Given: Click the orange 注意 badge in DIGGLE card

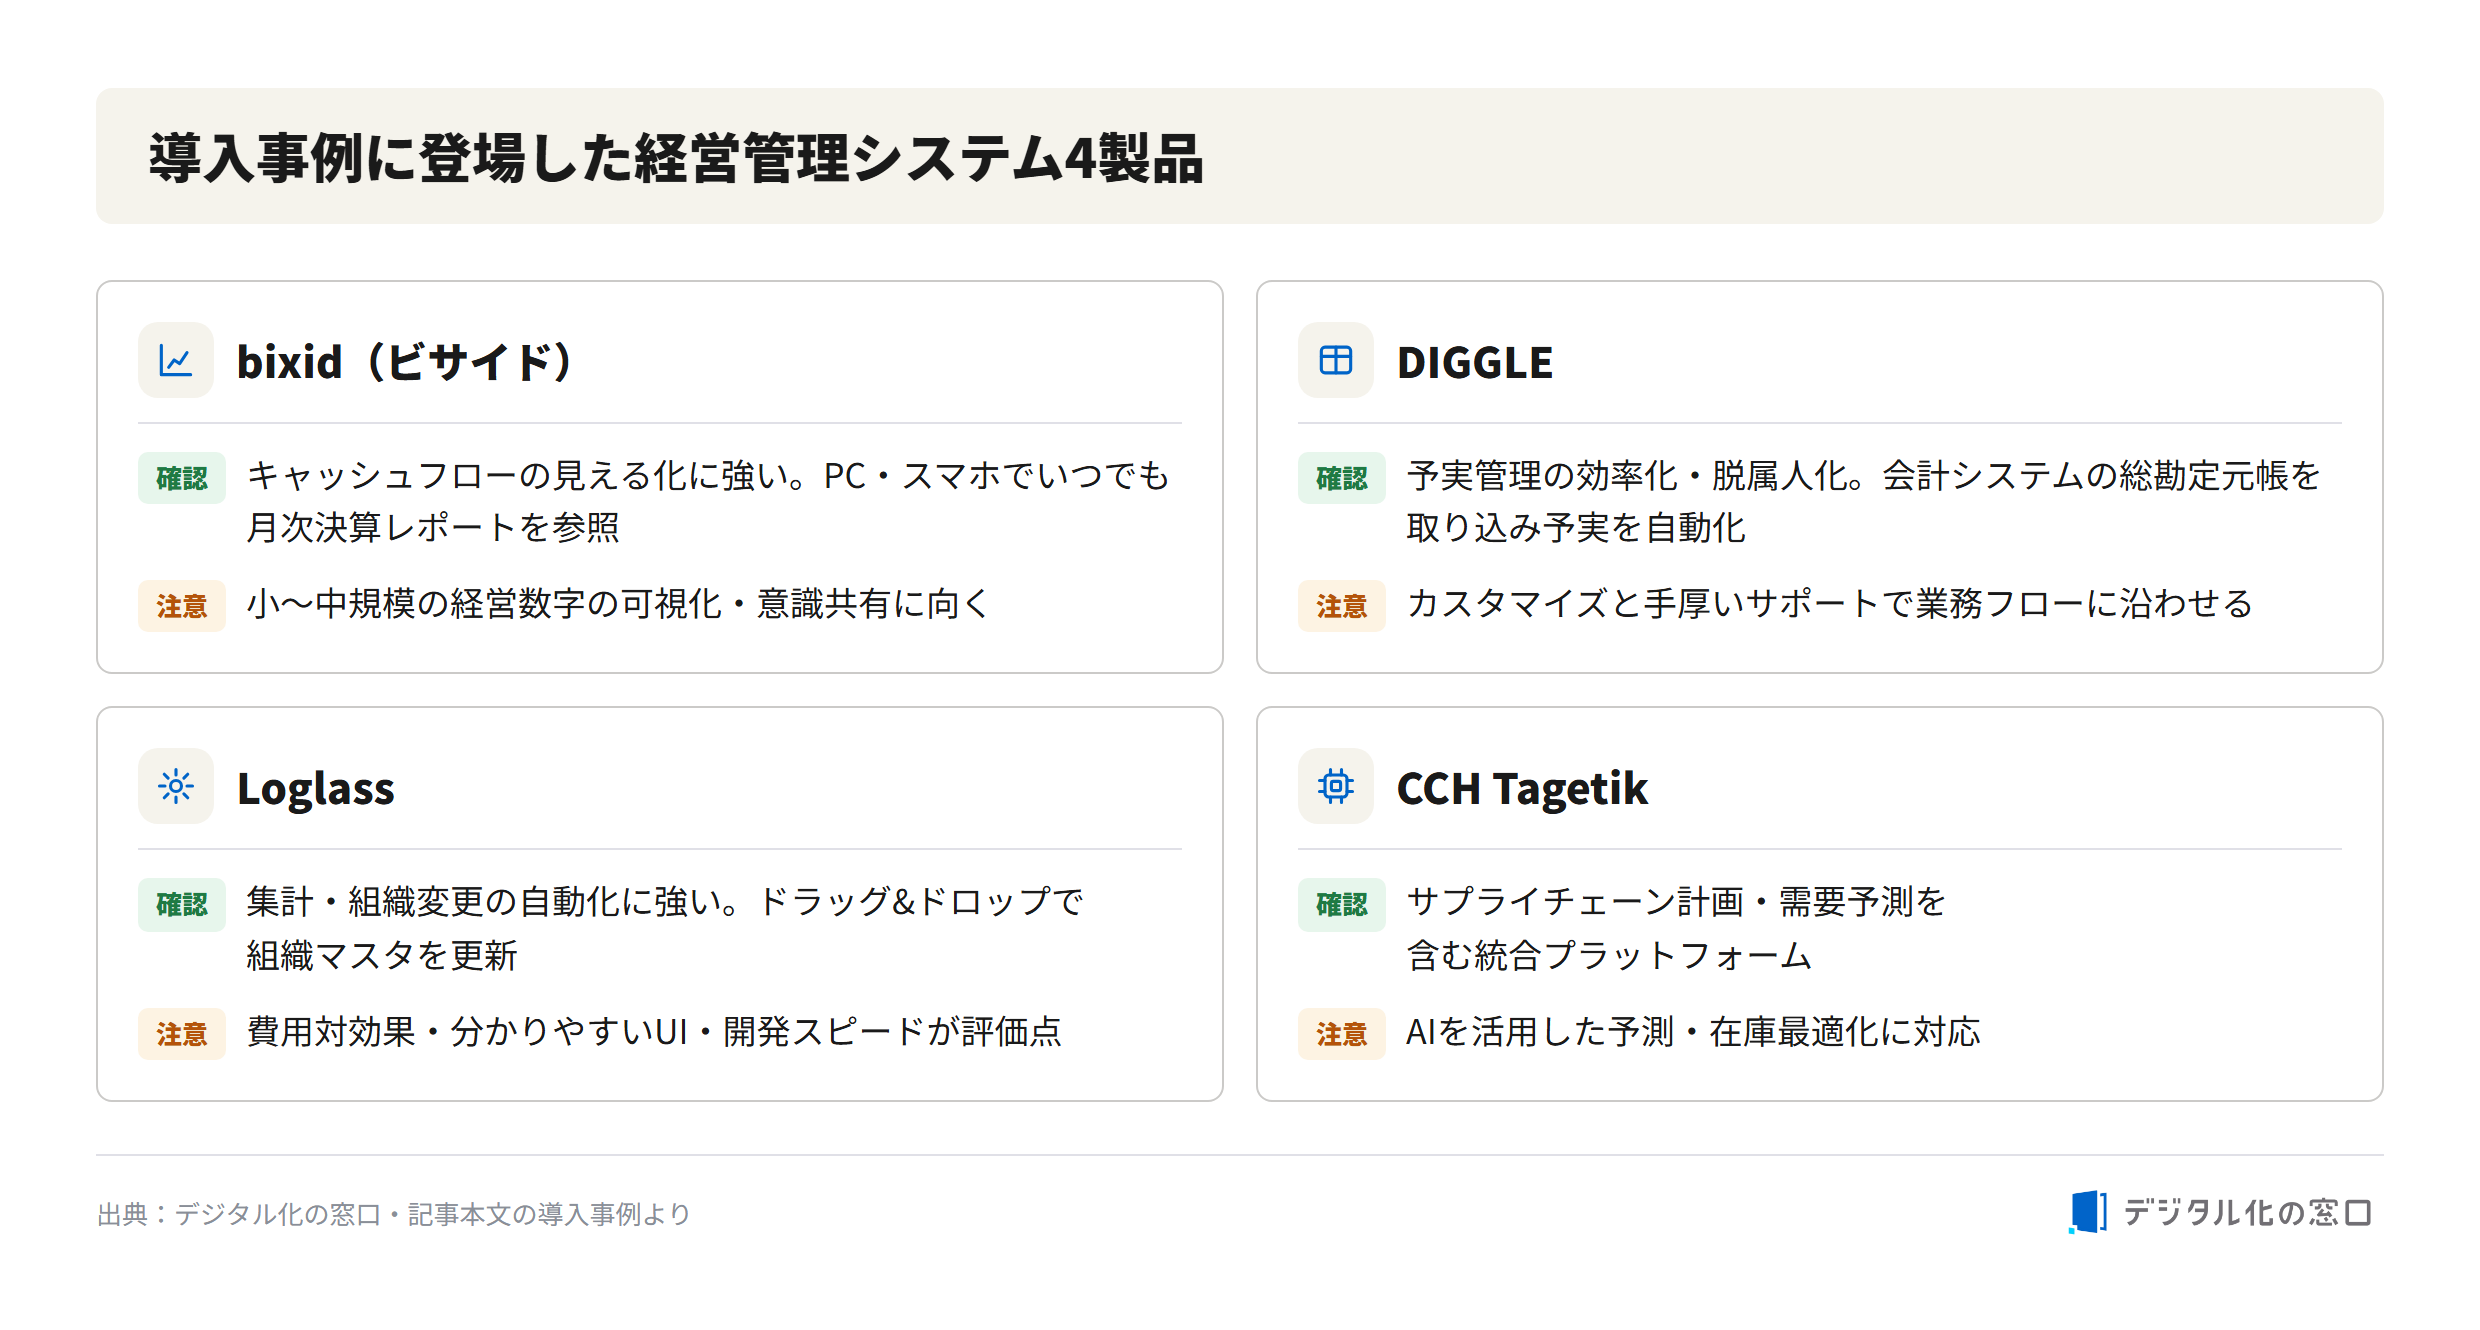Looking at the screenshot, I should point(1342,606).
